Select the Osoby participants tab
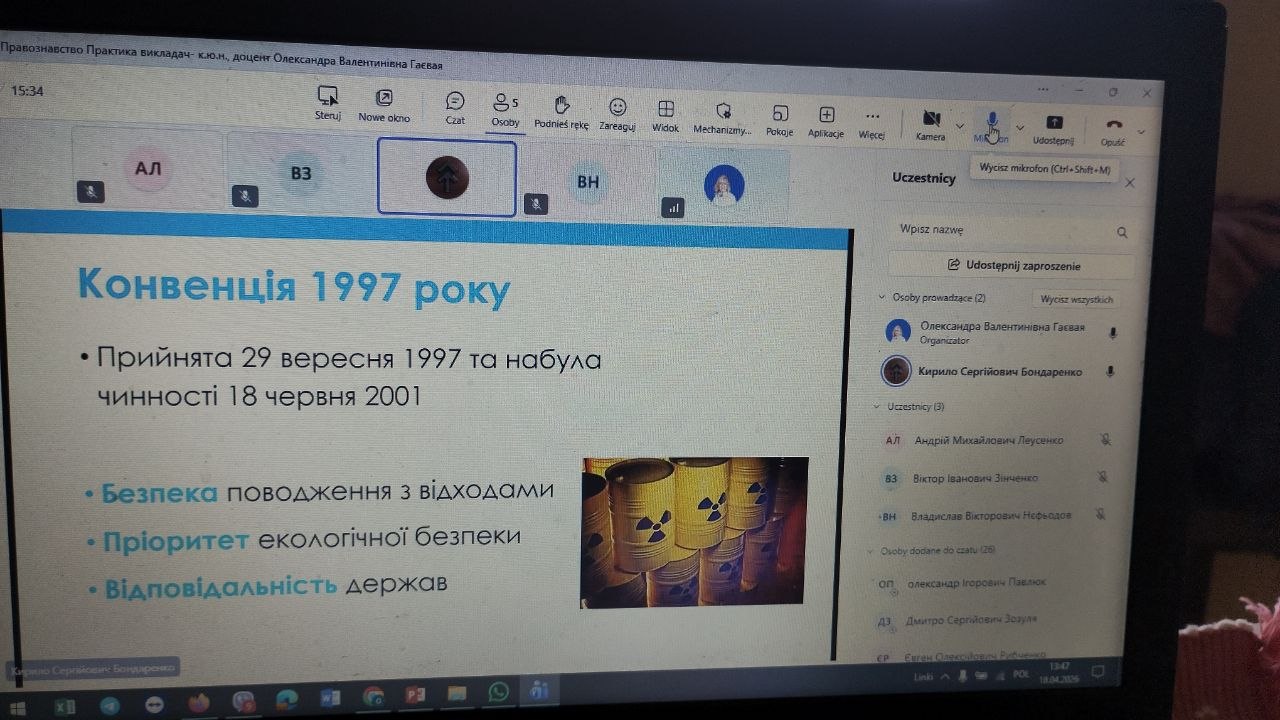Viewport: 1280px width, 720px height. (x=504, y=108)
